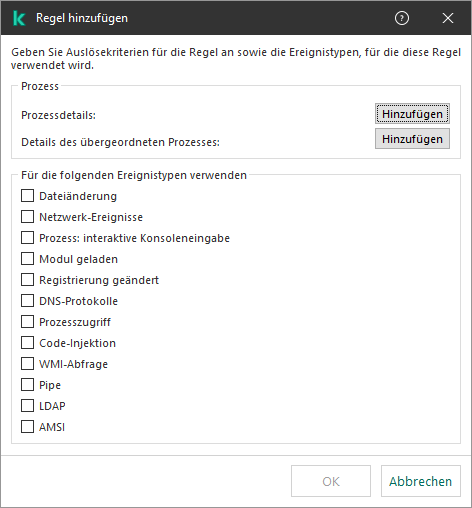Close the Regel hinzufügen dialog
The width and height of the screenshot is (472, 508).
(x=448, y=18)
